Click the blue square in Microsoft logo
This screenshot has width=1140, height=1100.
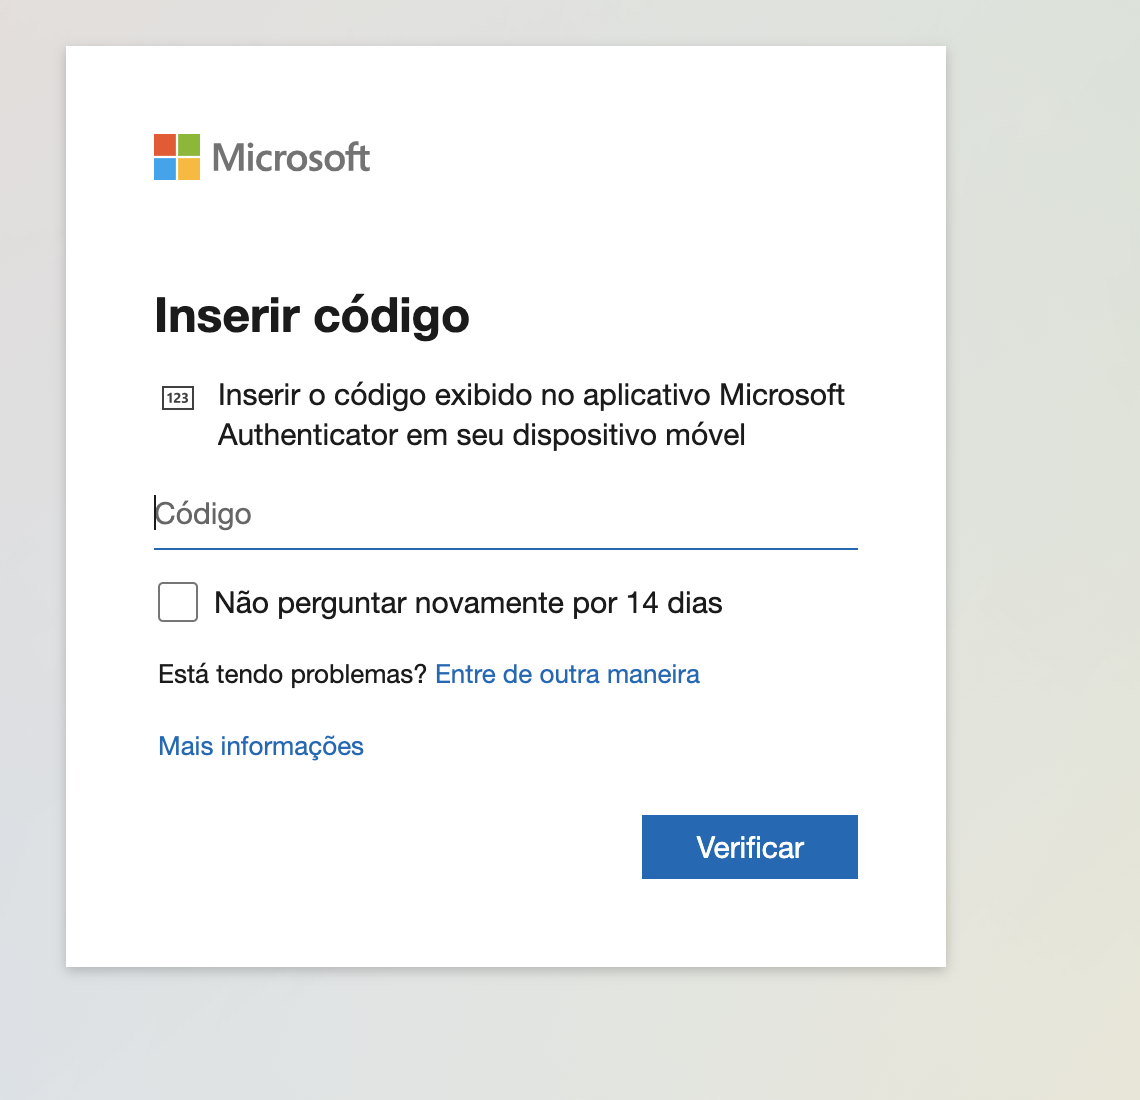tap(165, 169)
